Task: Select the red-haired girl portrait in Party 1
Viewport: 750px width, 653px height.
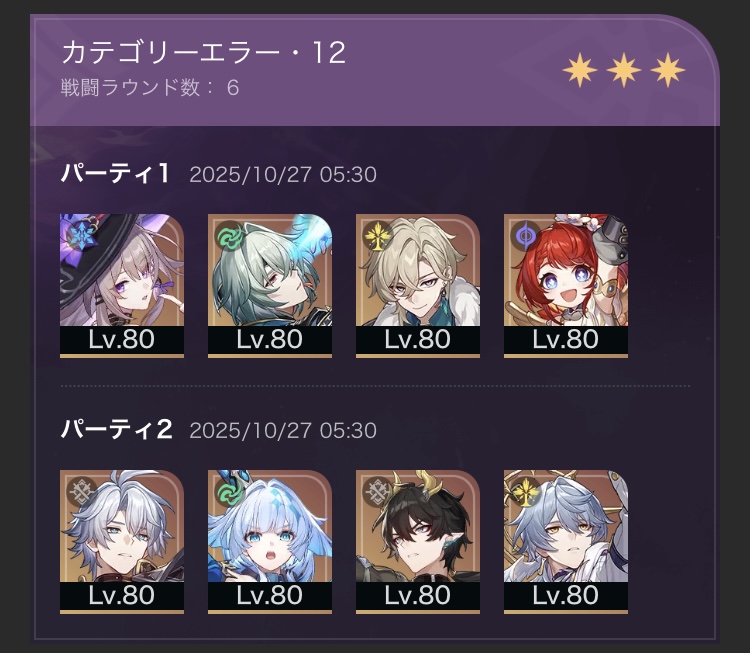Action: click(x=566, y=286)
